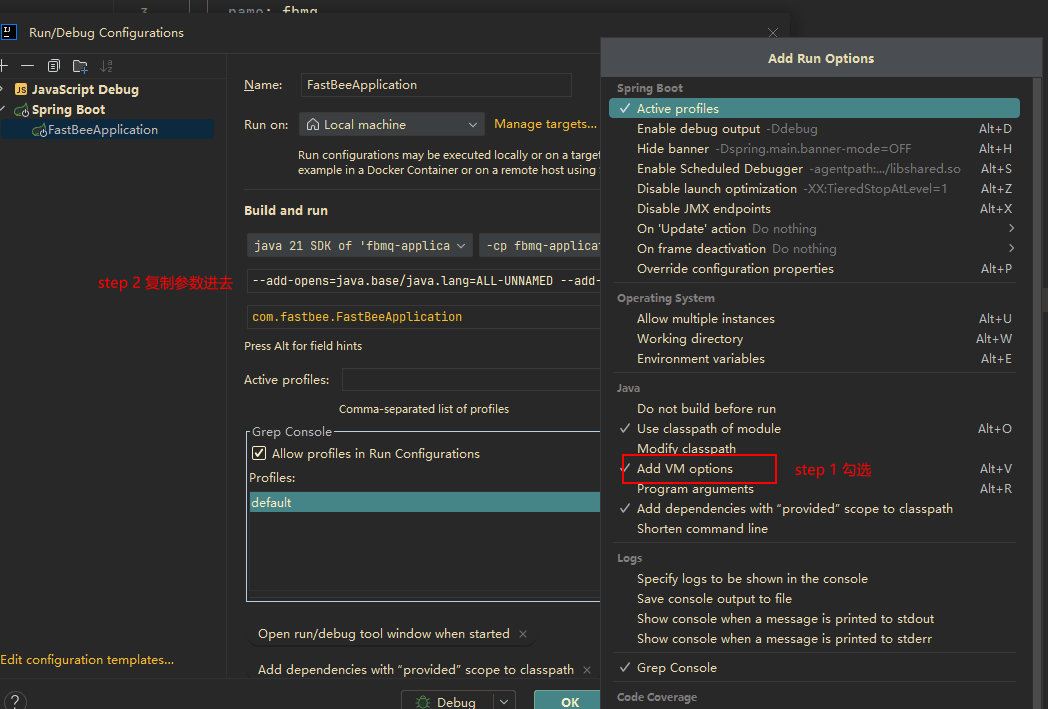
Task: Click the debug bug icon on Debug button
Action: pos(422,702)
